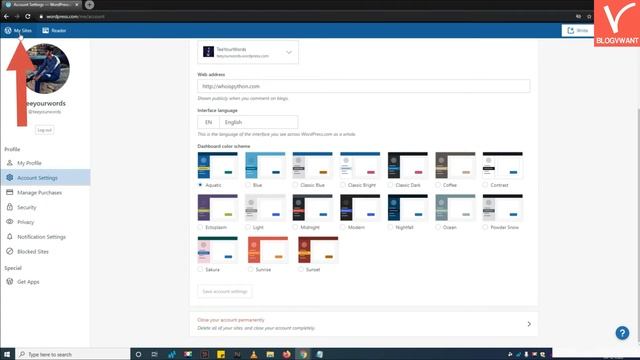Screen dimensions: 640x360
Task: Click the Nightfall color scheme preview
Action: [408, 208]
